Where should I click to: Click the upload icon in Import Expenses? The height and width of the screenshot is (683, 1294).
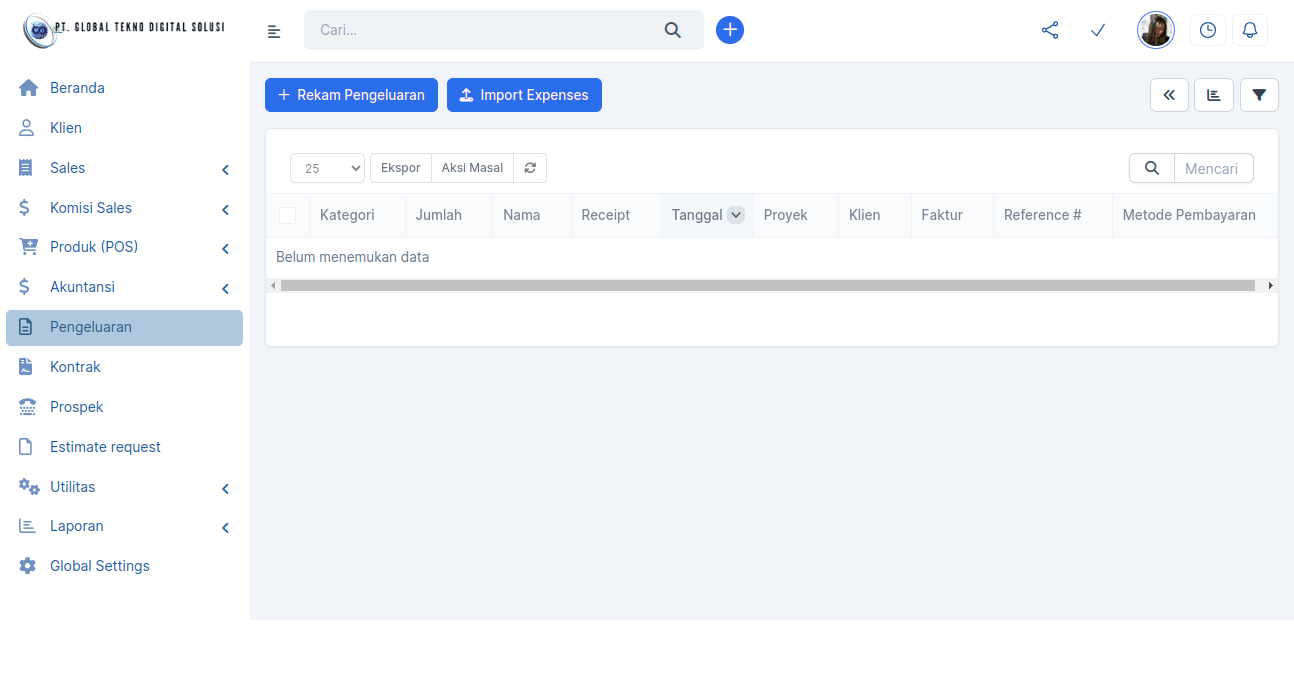click(x=466, y=95)
